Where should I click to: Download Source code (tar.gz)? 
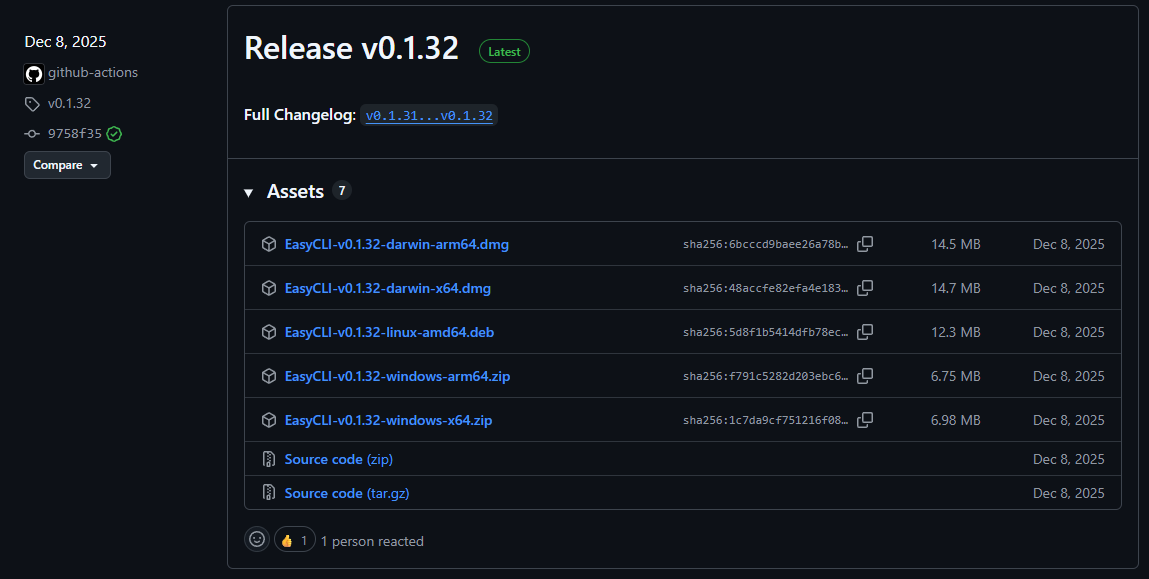click(x=347, y=493)
